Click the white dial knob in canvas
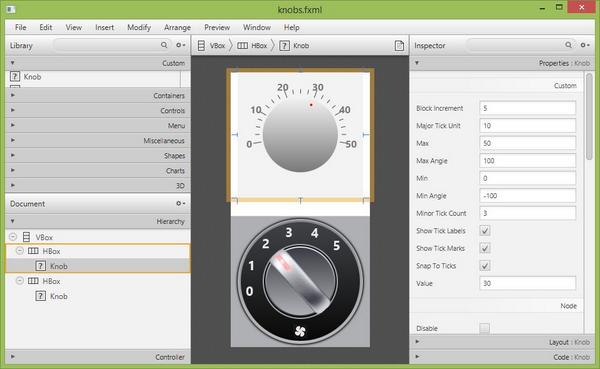This screenshot has width=600, height=369. click(300, 135)
